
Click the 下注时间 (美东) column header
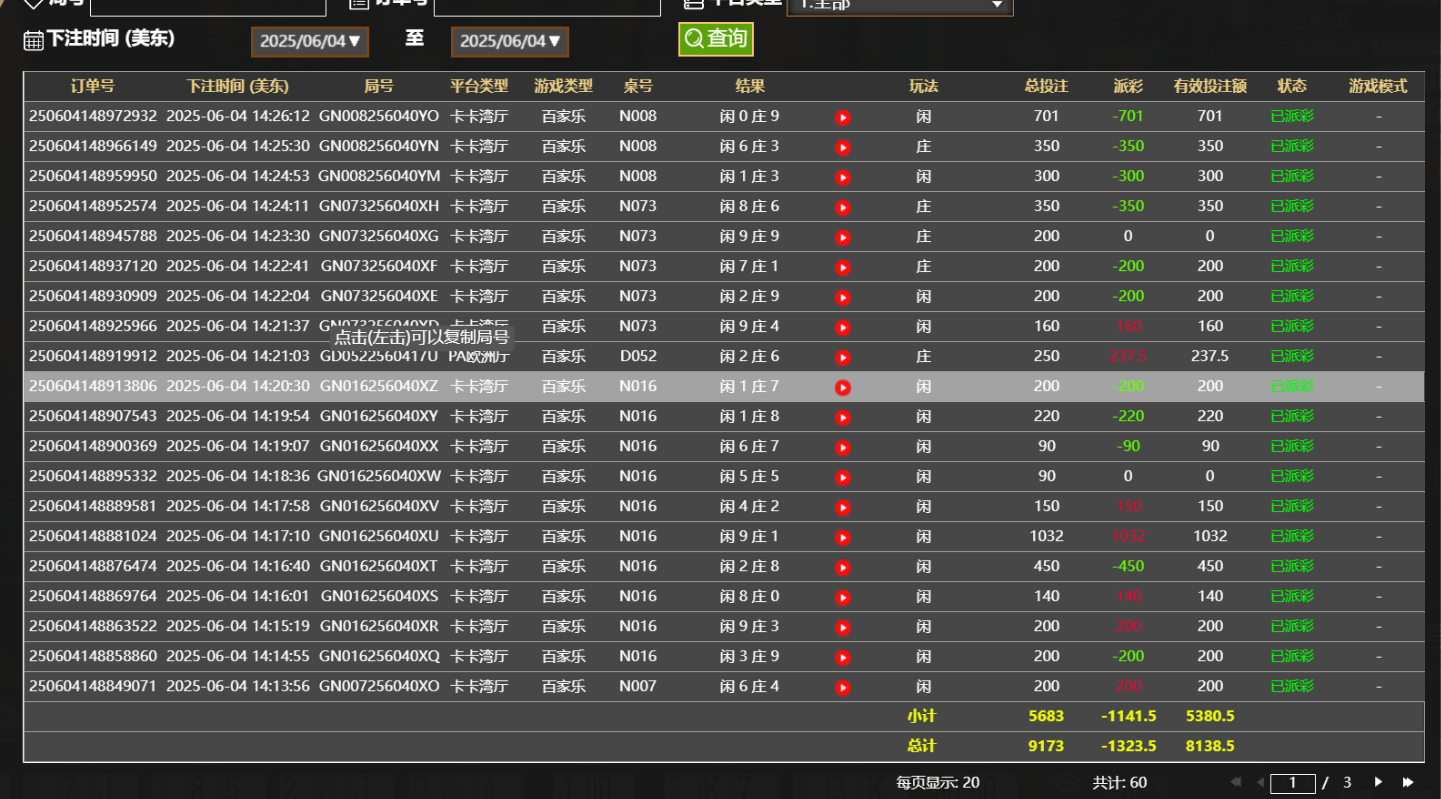237,86
